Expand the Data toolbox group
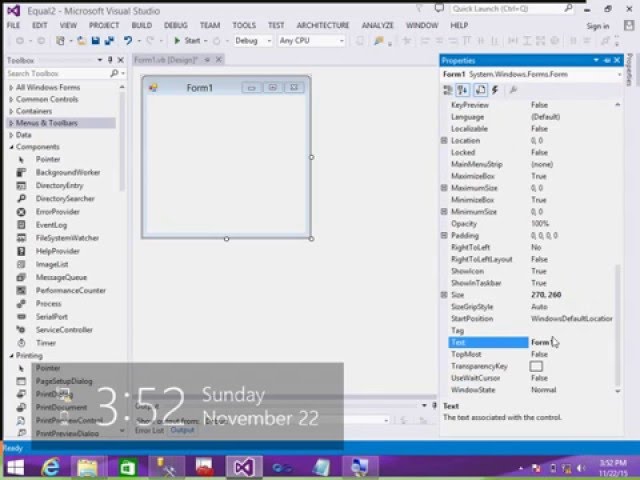 coord(11,135)
